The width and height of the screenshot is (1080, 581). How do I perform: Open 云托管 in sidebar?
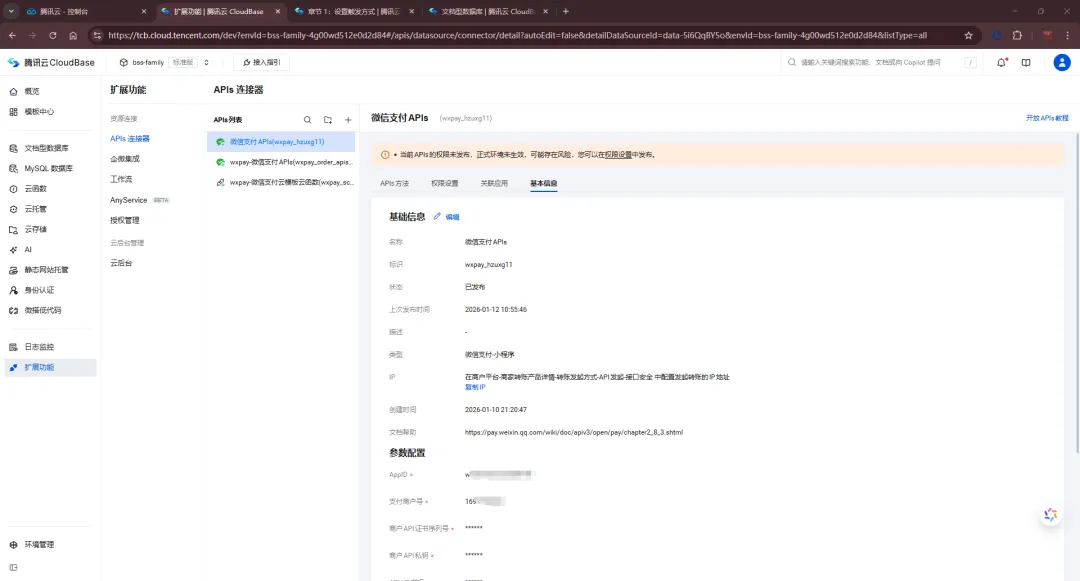35,209
